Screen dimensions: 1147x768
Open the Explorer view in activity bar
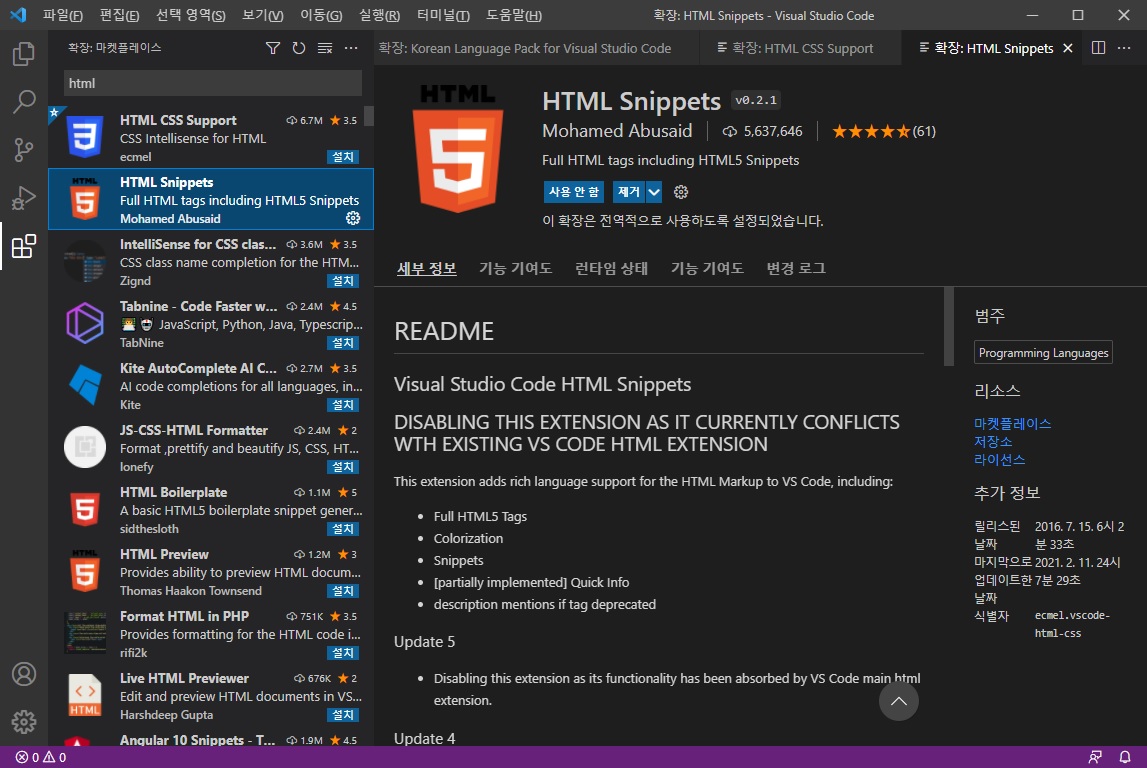pyautogui.click(x=23, y=53)
